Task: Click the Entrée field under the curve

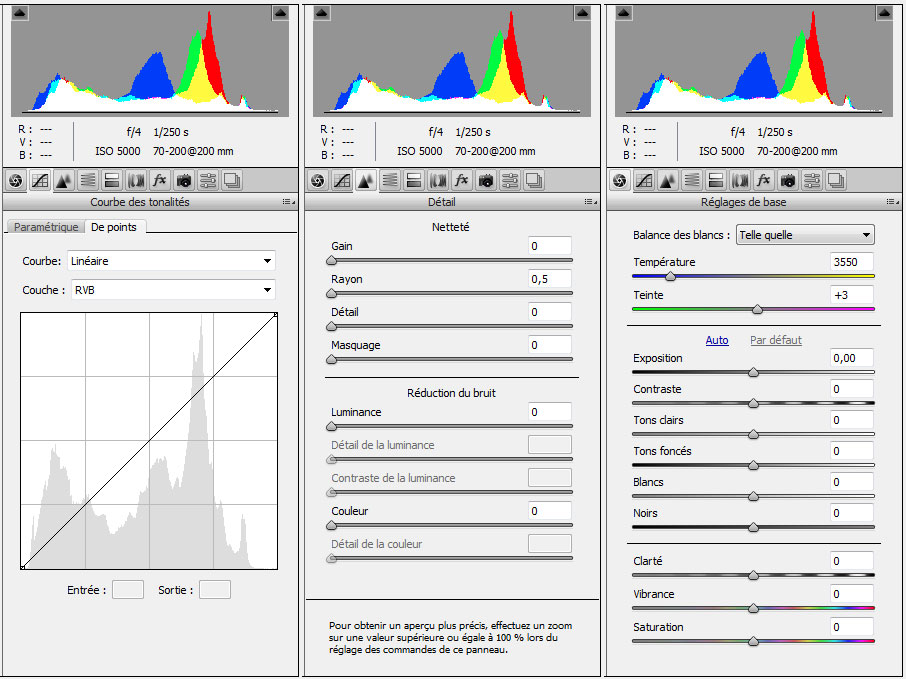Action: tap(128, 589)
